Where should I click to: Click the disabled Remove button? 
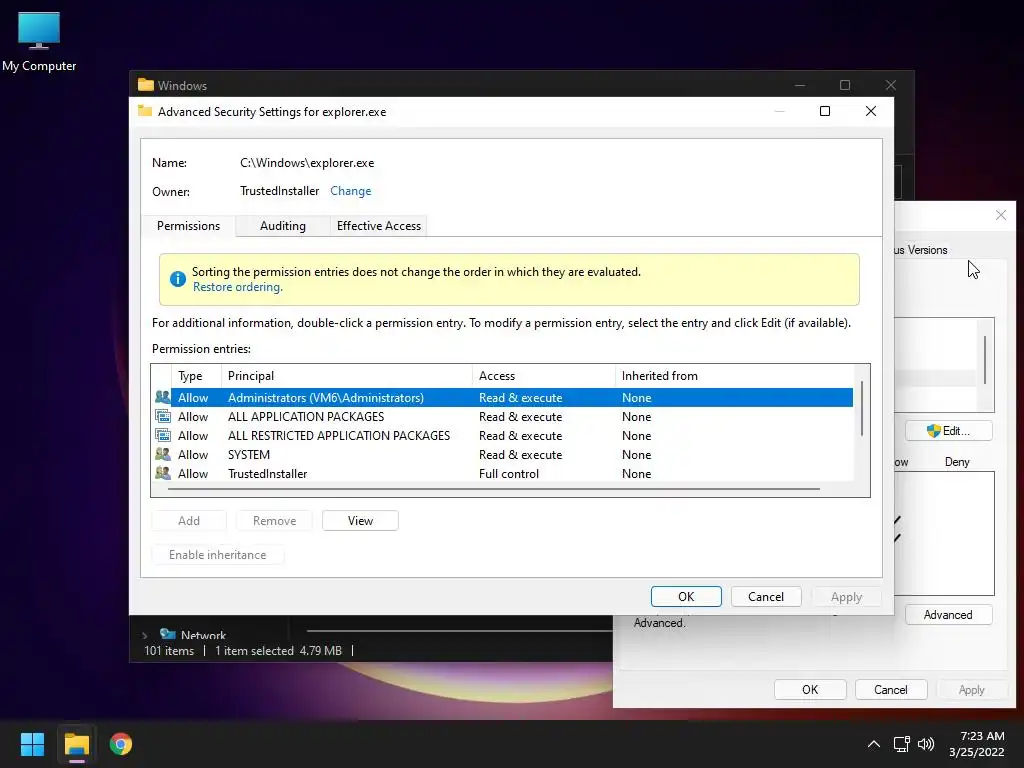pos(274,520)
